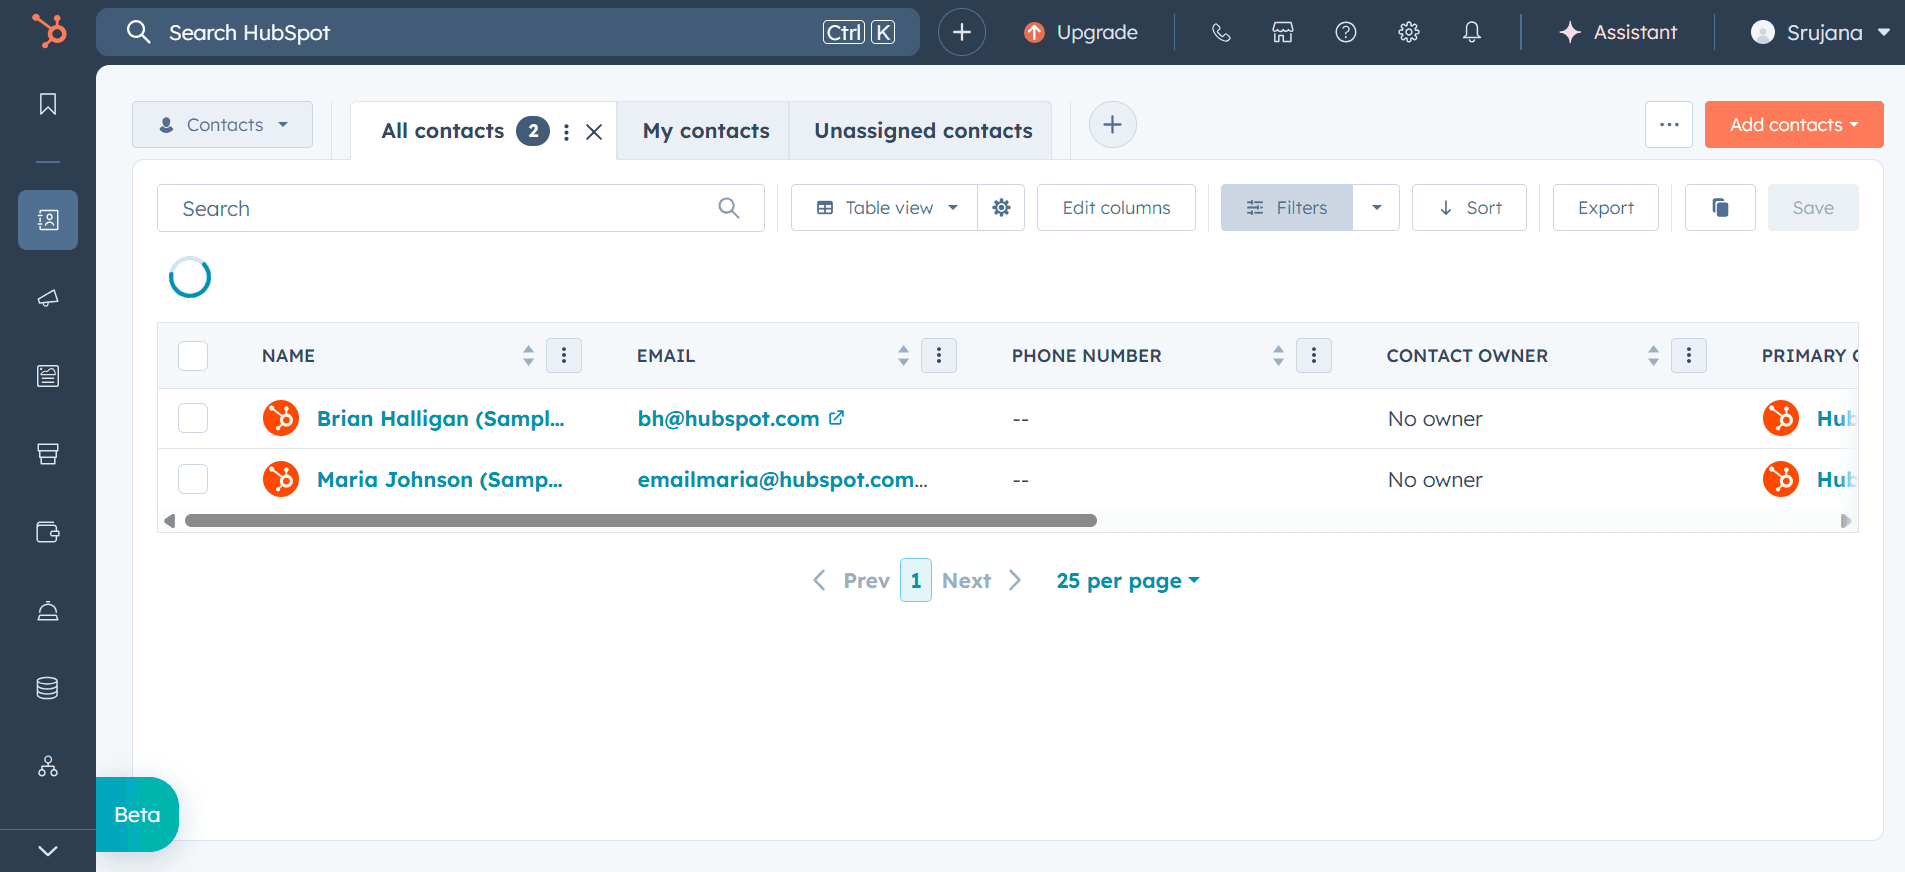Click the Search HubSpot field

508,32
